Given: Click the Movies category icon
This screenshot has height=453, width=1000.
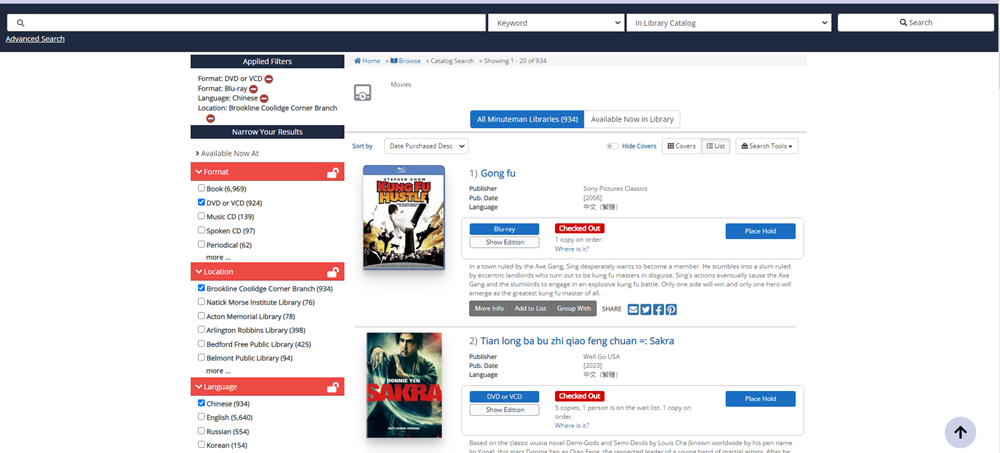Looking at the screenshot, I should point(362,93).
